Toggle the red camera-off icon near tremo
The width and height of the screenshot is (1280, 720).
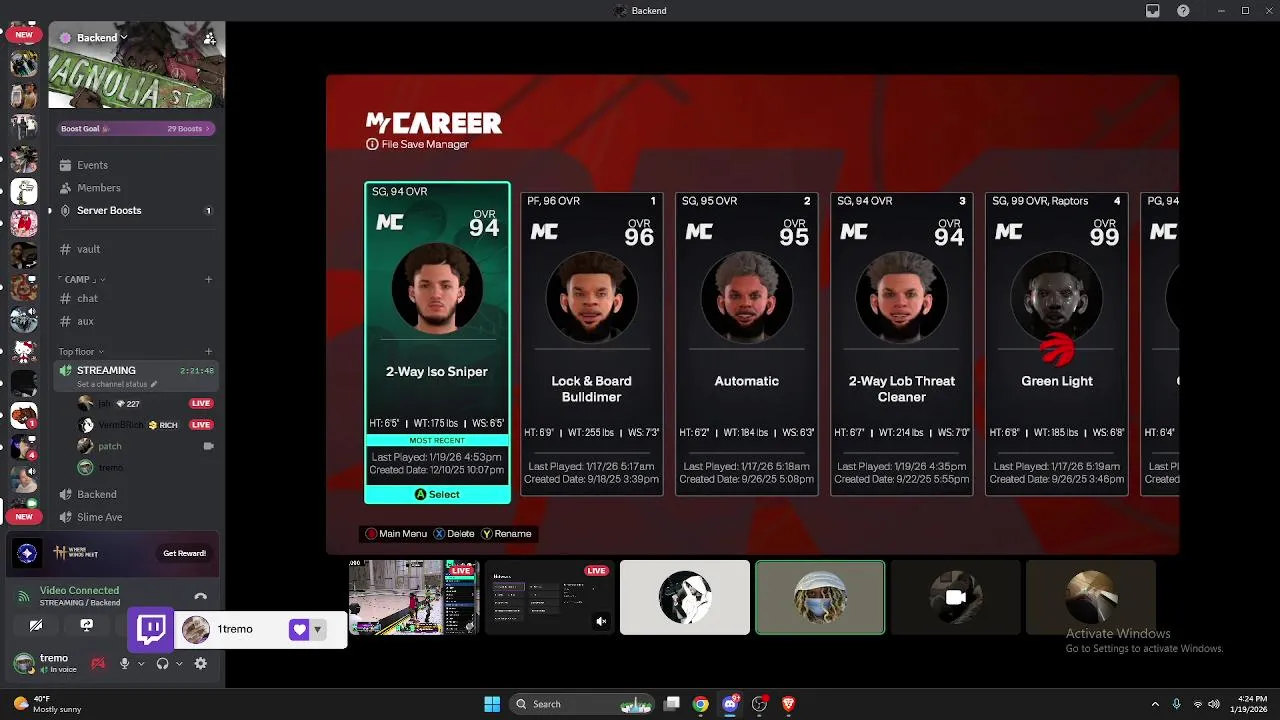tap(98, 663)
